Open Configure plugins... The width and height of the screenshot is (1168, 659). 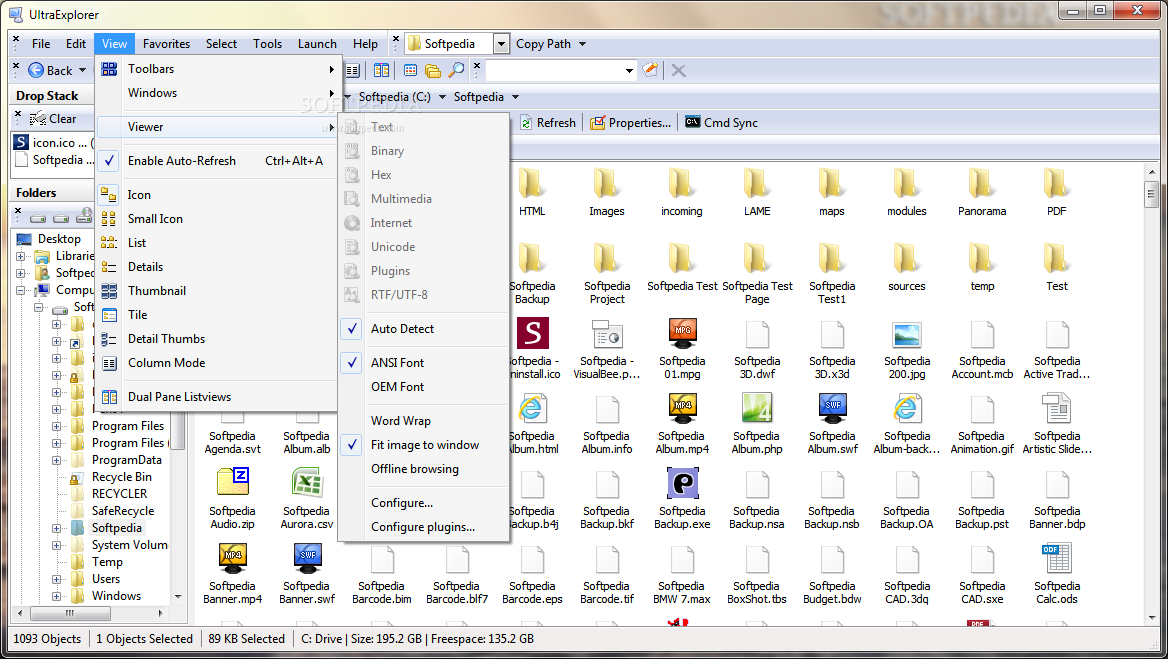coord(424,526)
